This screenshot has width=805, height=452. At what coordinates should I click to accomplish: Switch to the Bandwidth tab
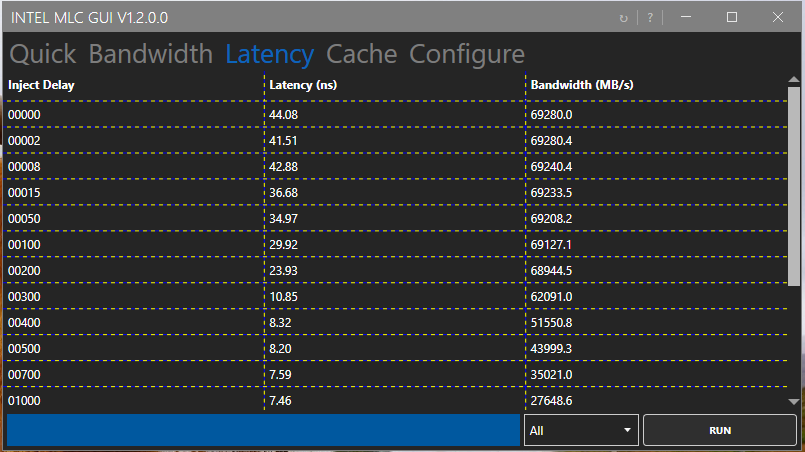[150, 54]
